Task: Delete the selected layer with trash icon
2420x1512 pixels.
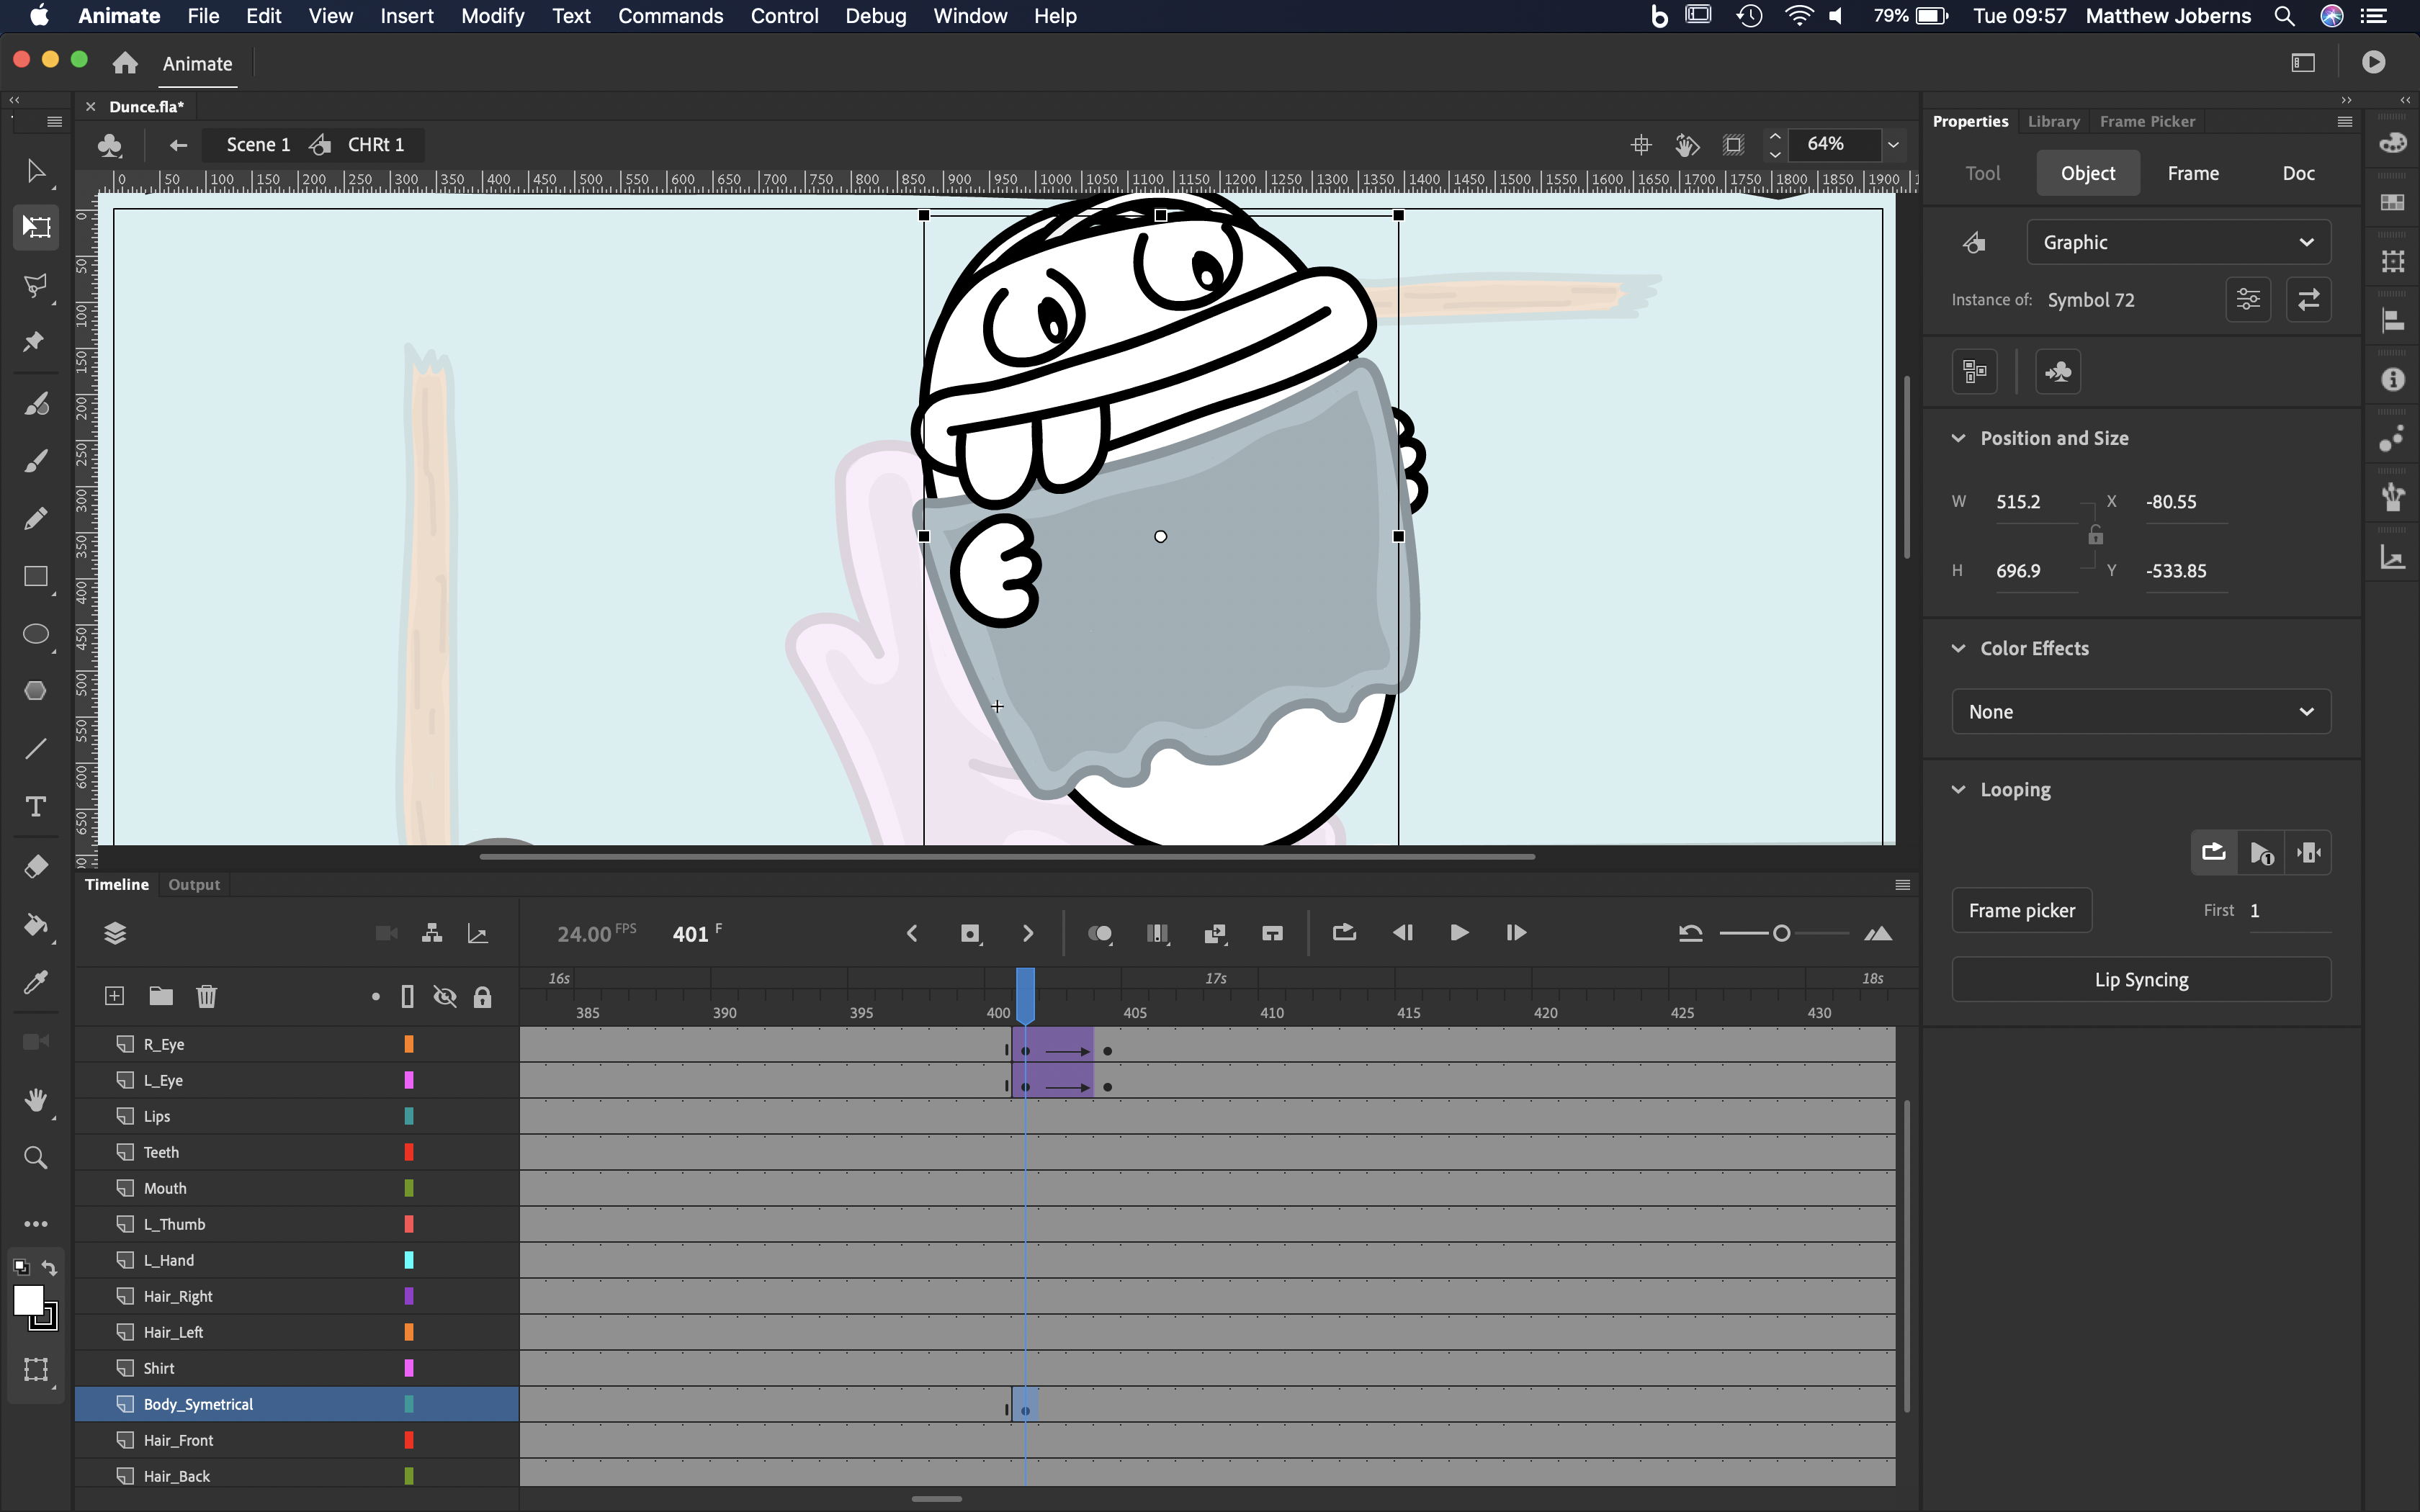Action: pyautogui.click(x=207, y=996)
